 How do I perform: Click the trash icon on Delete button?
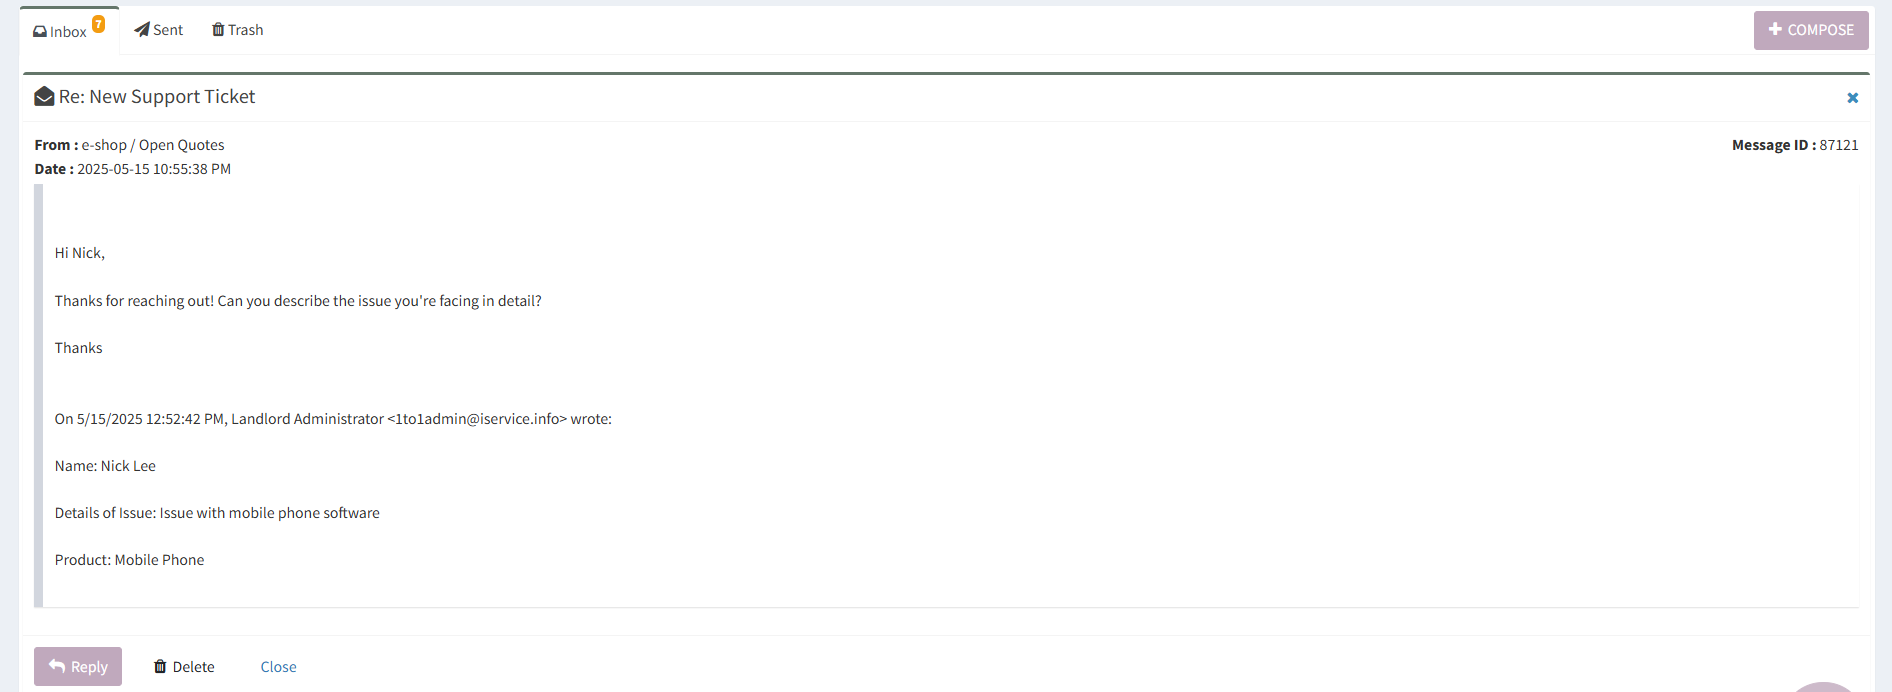pos(160,666)
